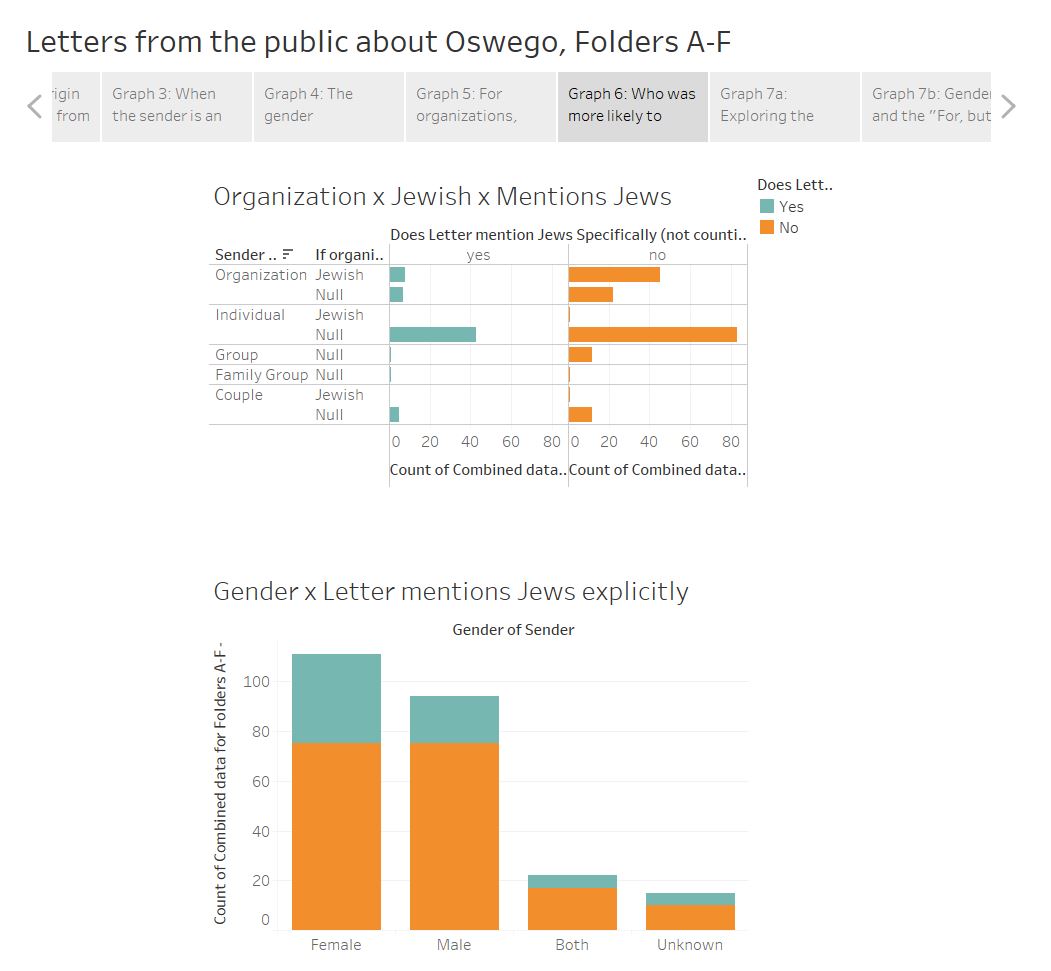Viewport: 1051px width, 971px height.
Task: Select the Female axis label
Action: [336, 945]
